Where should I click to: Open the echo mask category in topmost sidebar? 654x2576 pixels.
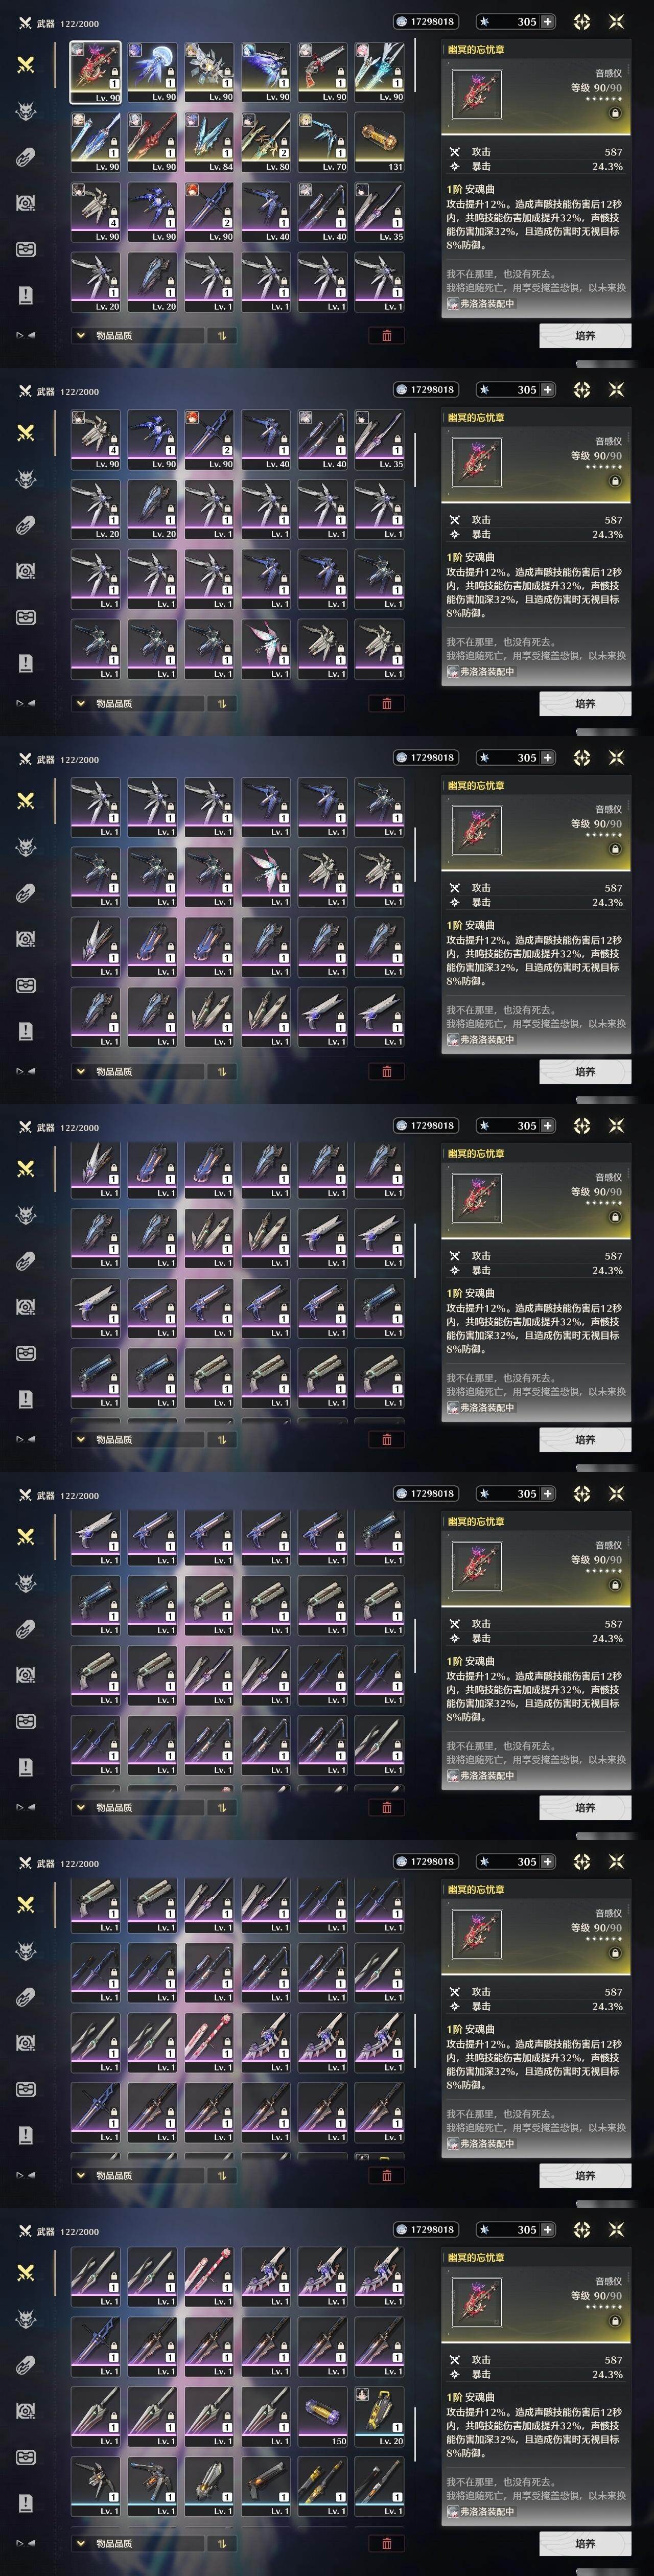point(26,110)
